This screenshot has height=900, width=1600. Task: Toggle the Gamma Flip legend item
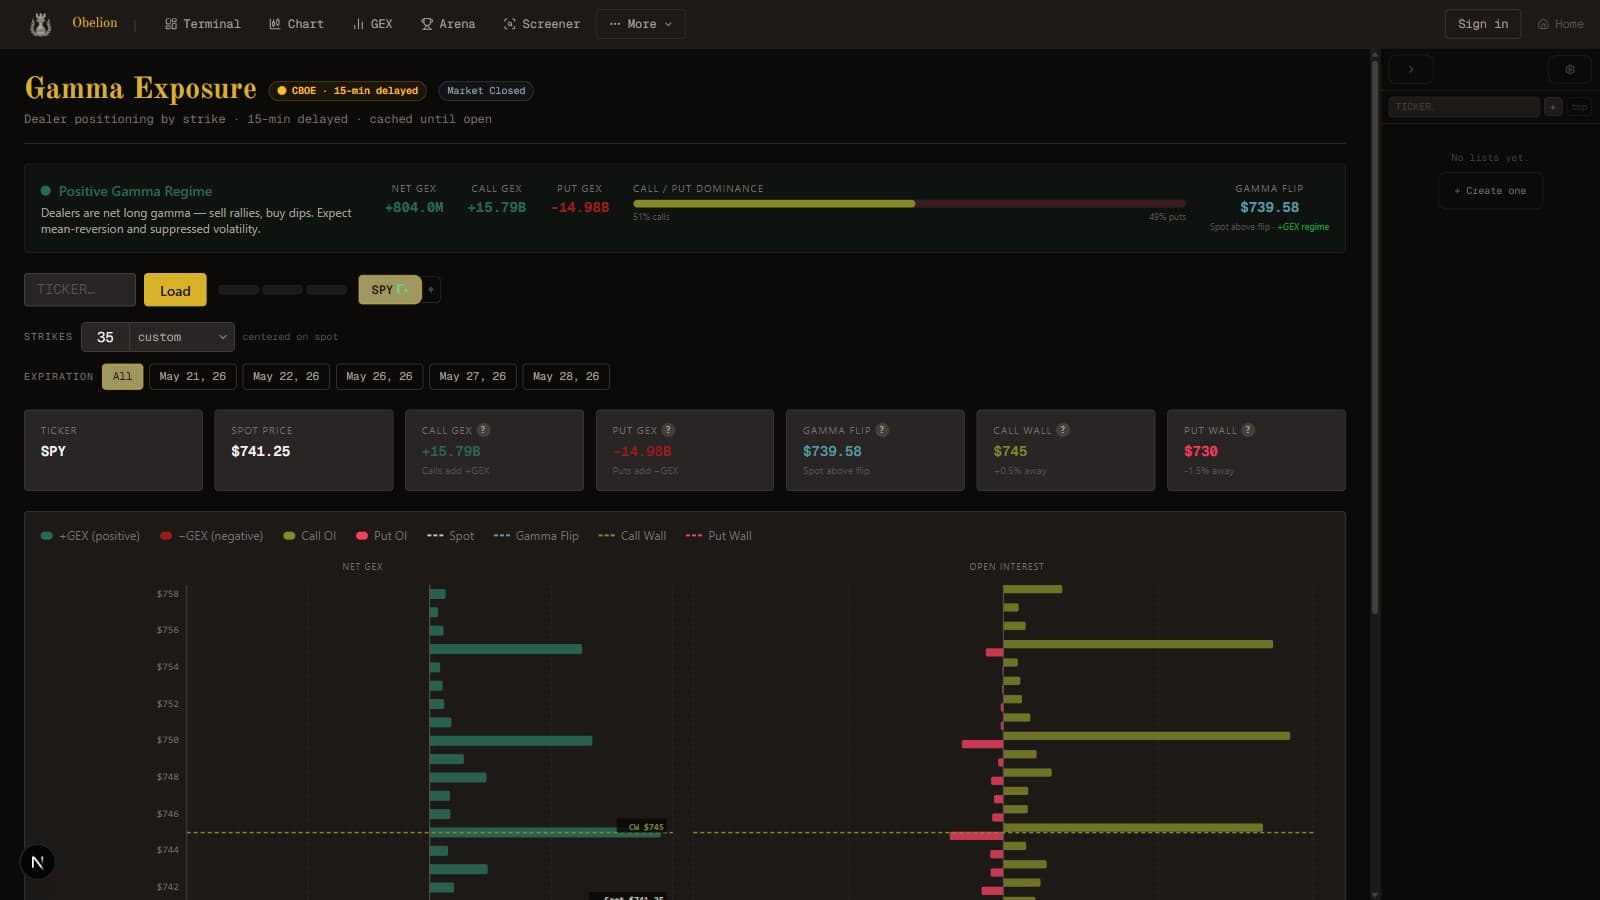[536, 536]
